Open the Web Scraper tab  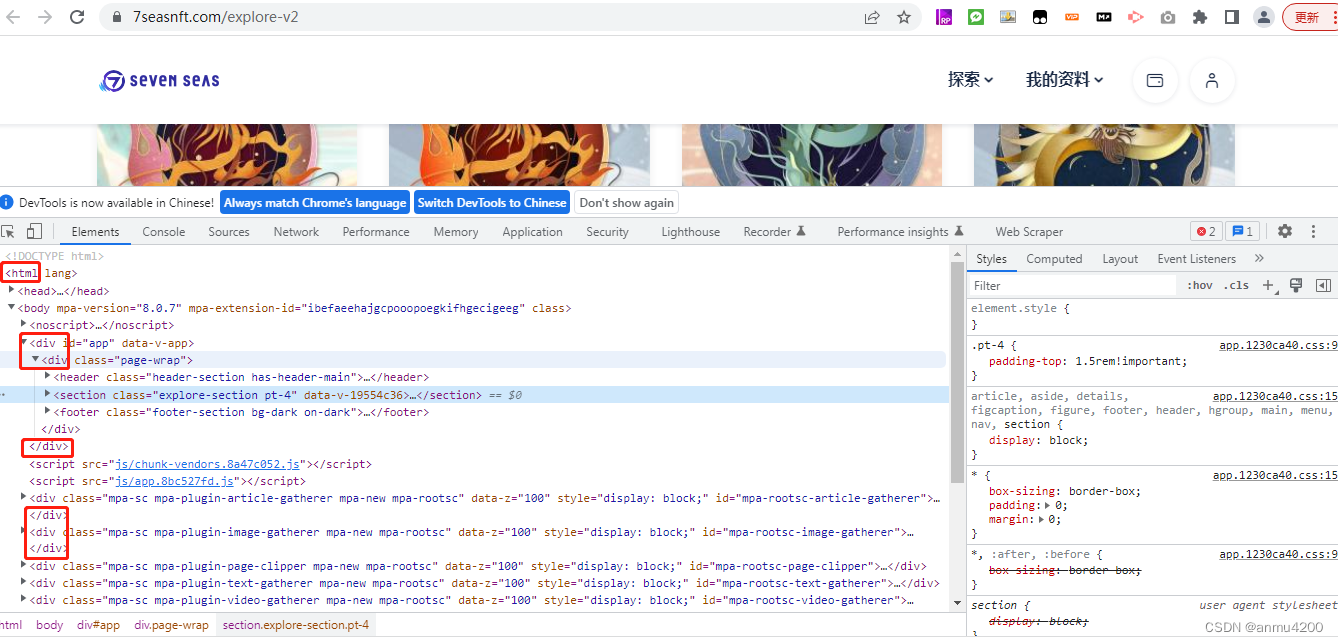(x=1029, y=231)
